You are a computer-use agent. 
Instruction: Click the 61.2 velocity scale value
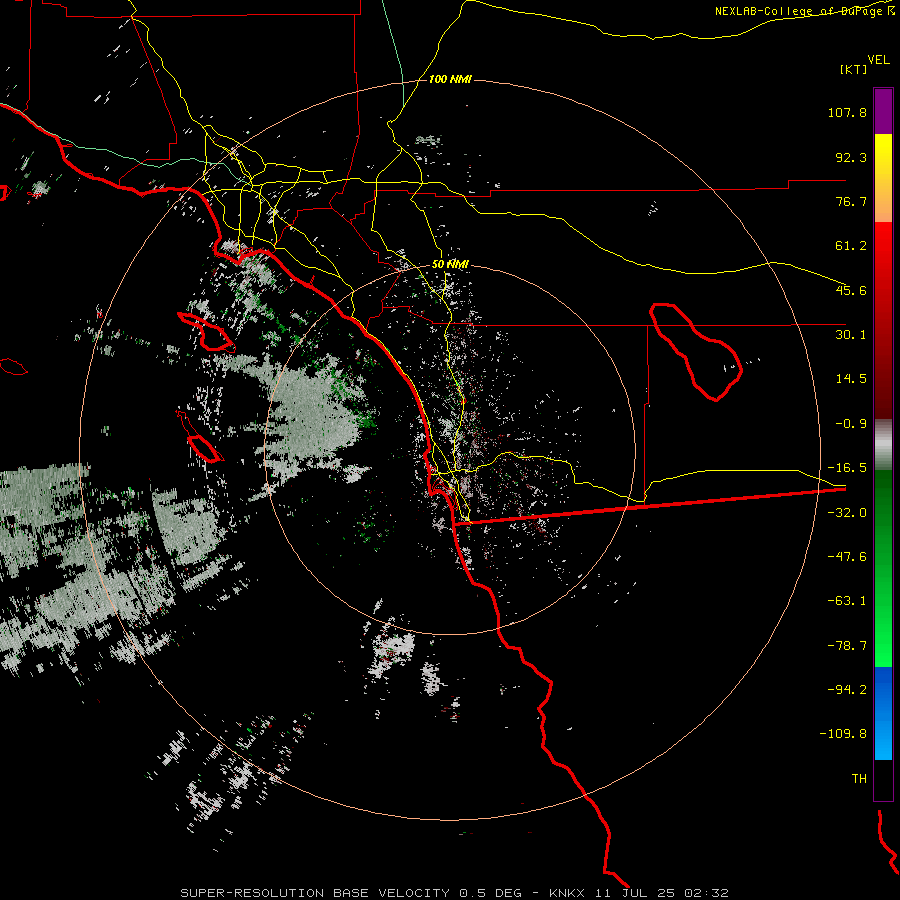point(851,246)
